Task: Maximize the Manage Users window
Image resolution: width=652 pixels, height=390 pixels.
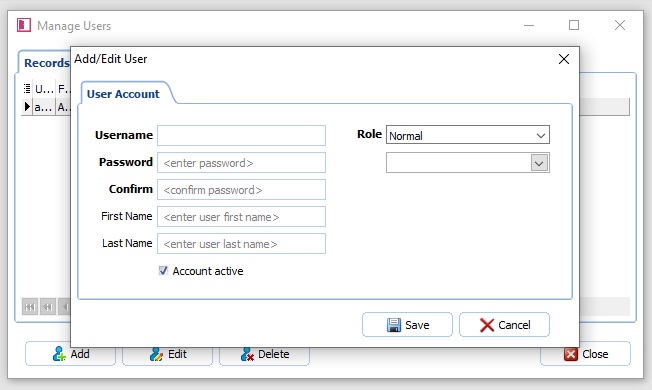Action: coord(574,25)
